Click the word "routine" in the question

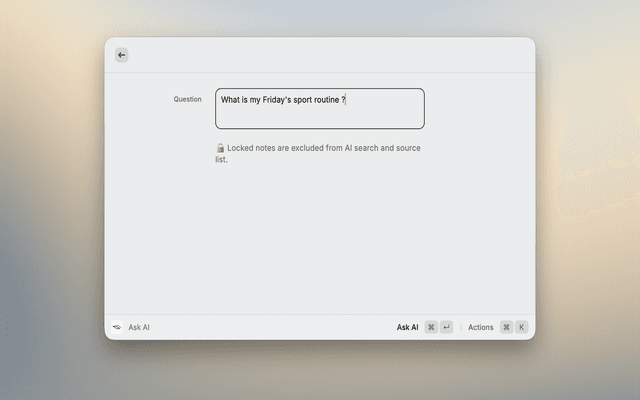pos(322,100)
